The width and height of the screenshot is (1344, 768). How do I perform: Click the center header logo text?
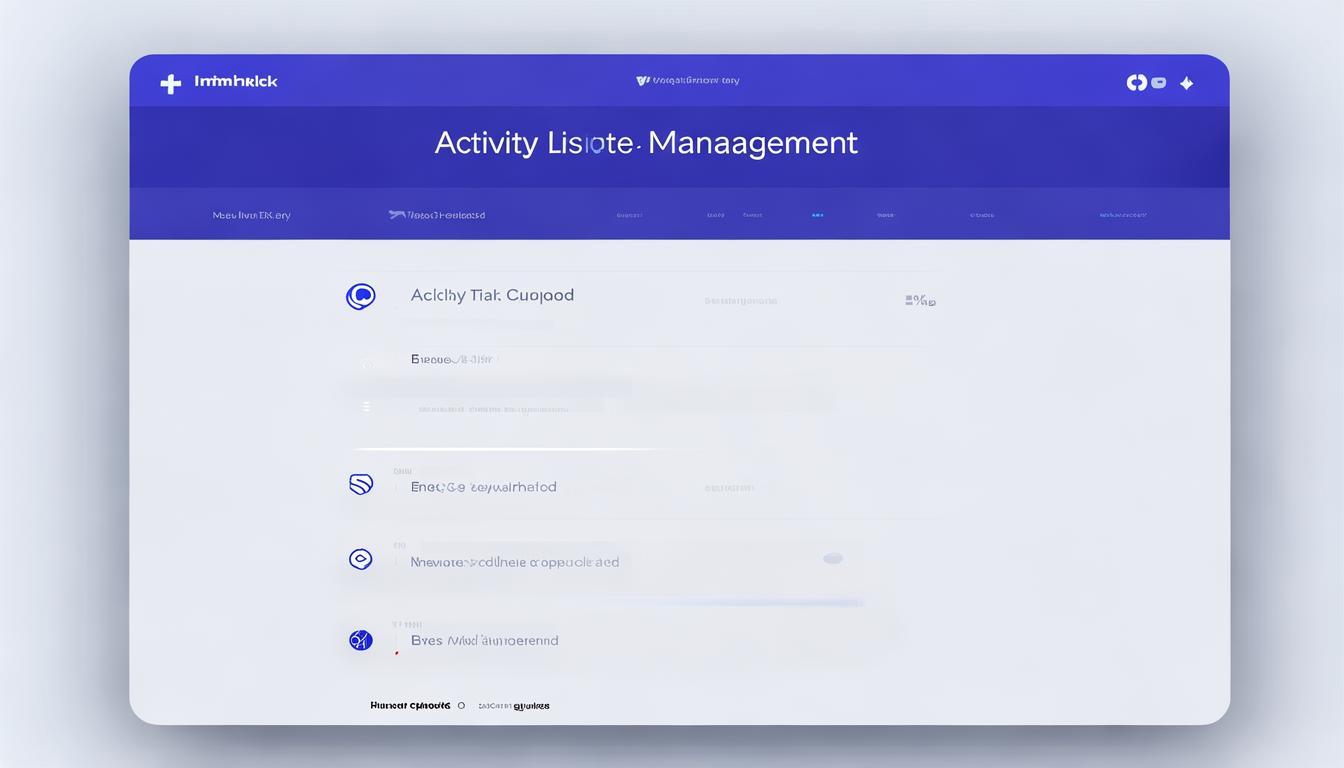tap(688, 81)
